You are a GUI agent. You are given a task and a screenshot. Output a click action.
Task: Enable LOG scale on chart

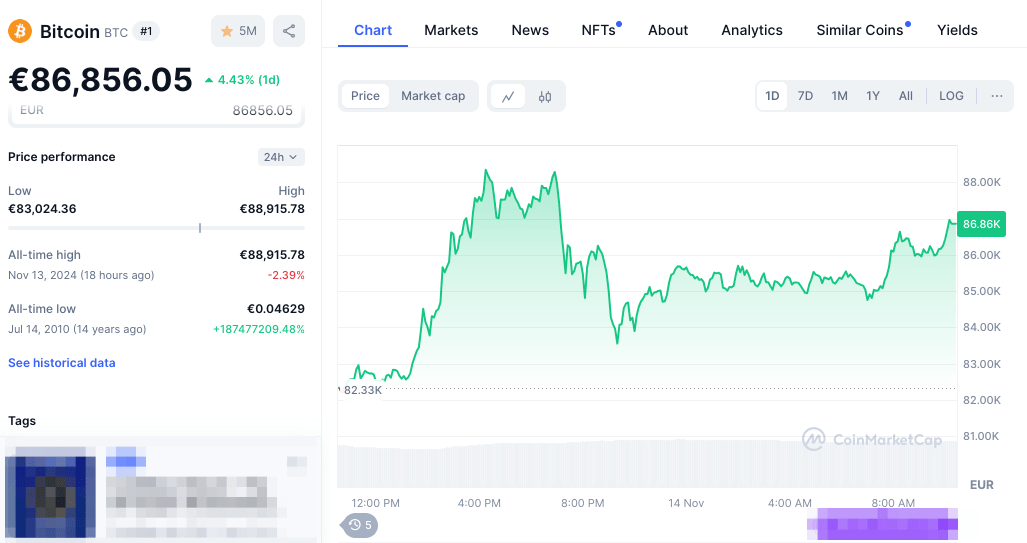(x=951, y=96)
